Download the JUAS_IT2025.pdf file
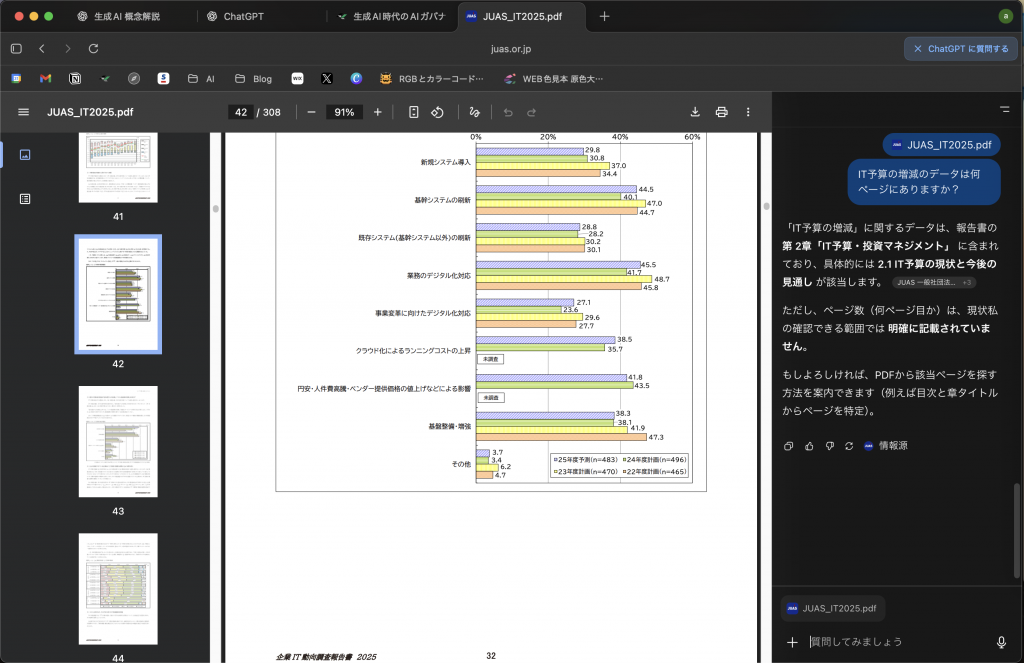Viewport: 1024px width, 663px height. (x=695, y=112)
